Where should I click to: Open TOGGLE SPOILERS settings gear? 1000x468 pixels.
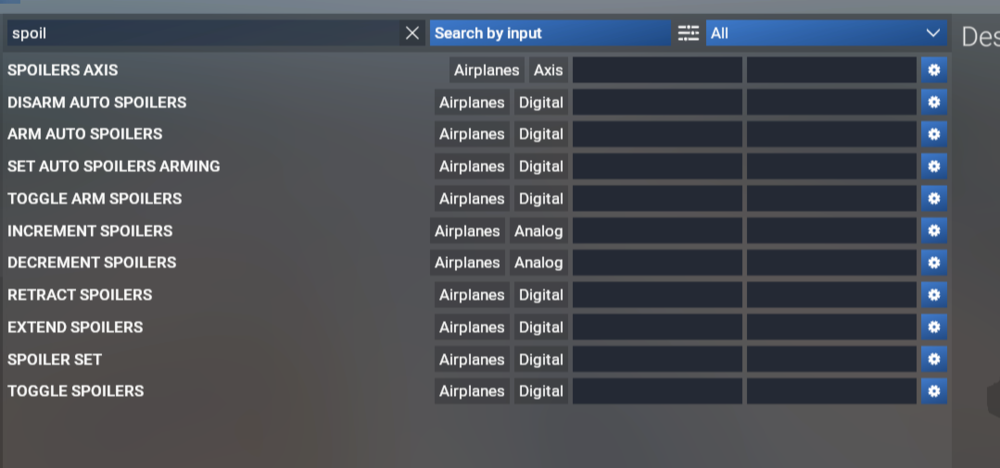click(934, 391)
